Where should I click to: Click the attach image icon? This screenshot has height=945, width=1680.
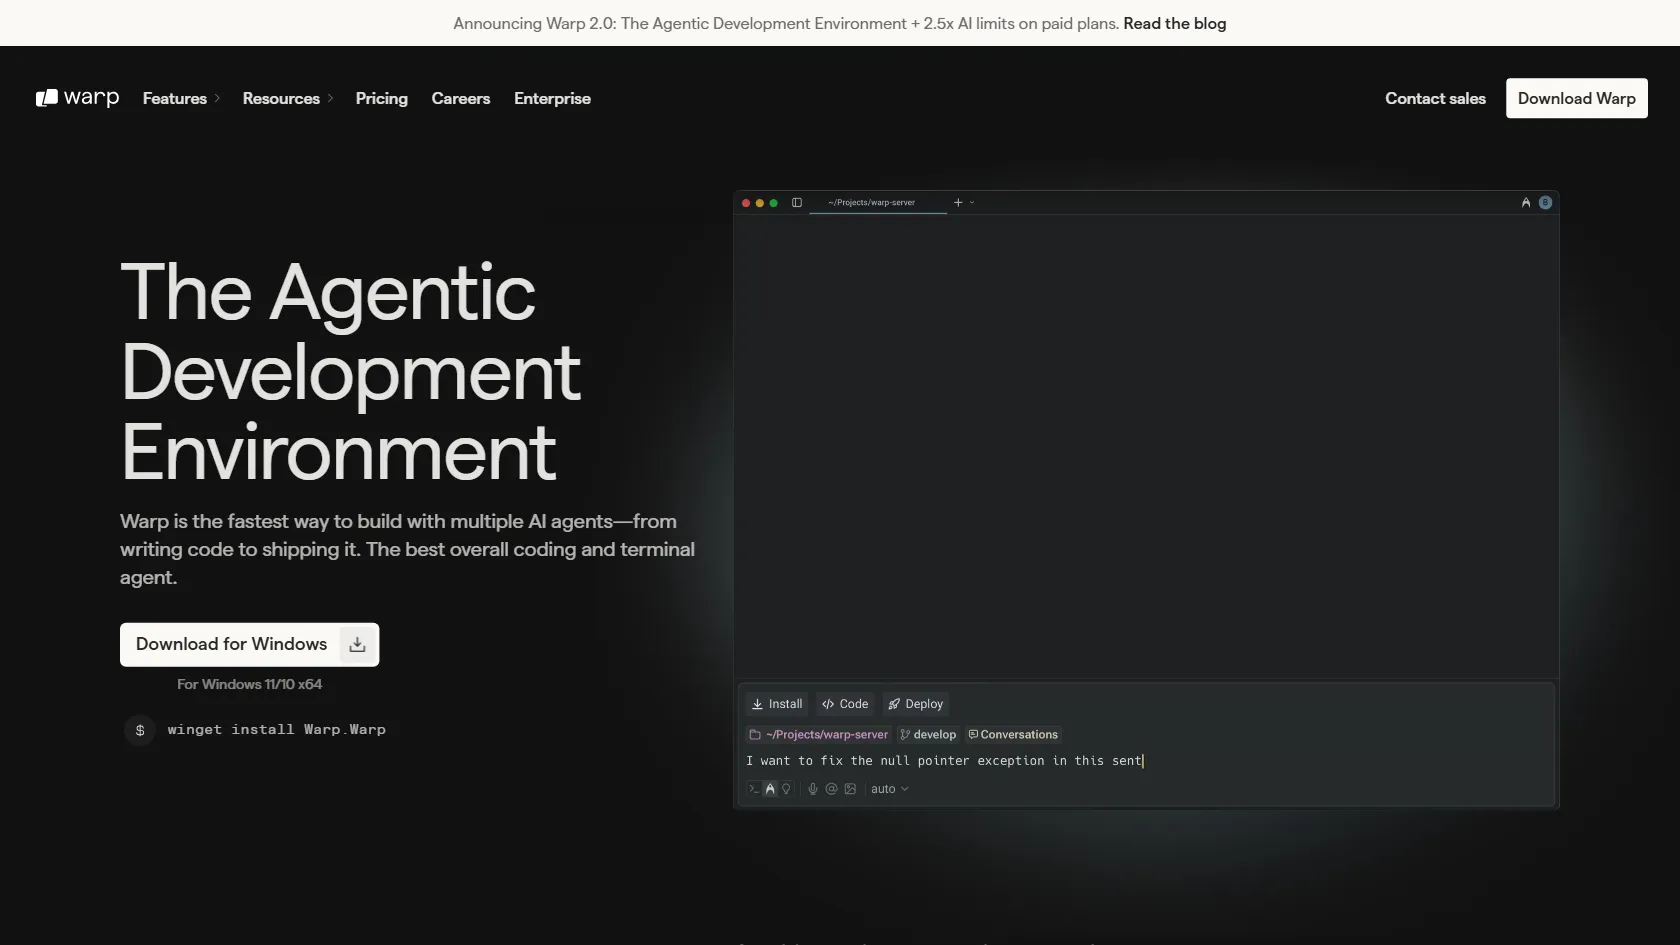click(850, 789)
